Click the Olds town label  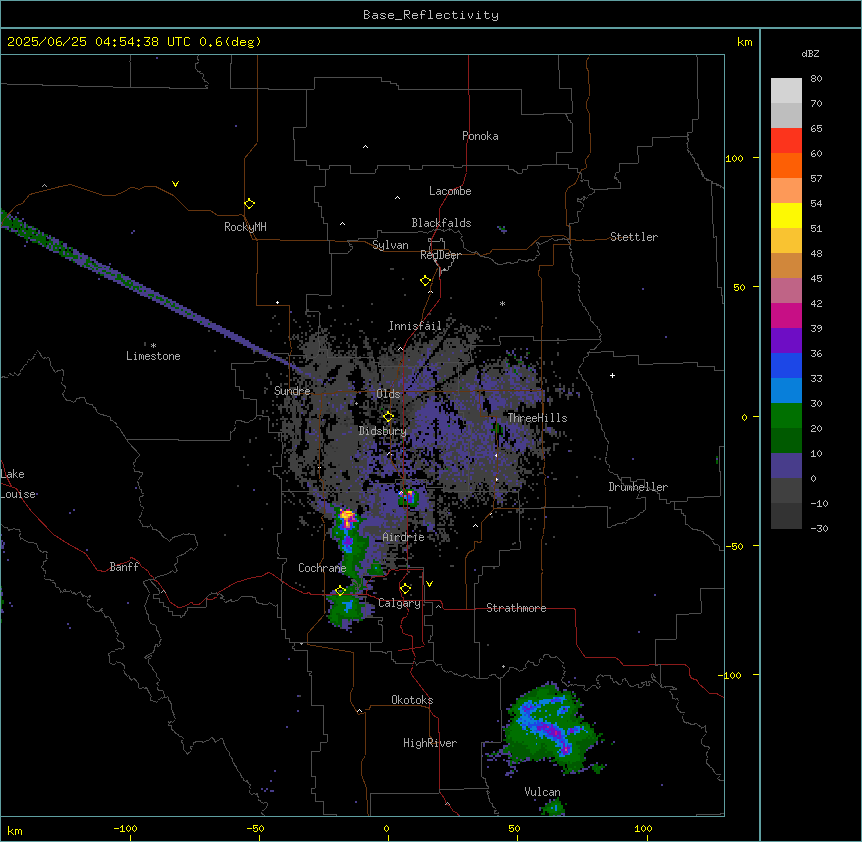point(388,394)
